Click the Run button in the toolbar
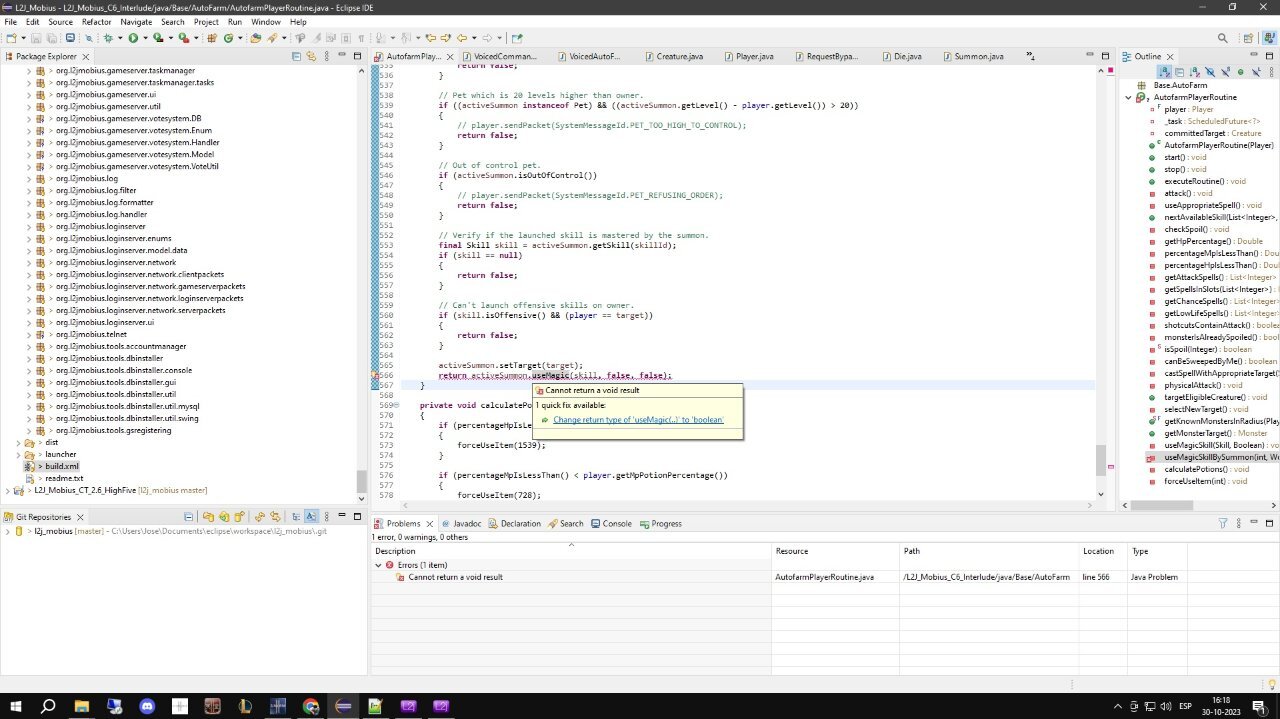The image size is (1280, 719). click(x=132, y=38)
